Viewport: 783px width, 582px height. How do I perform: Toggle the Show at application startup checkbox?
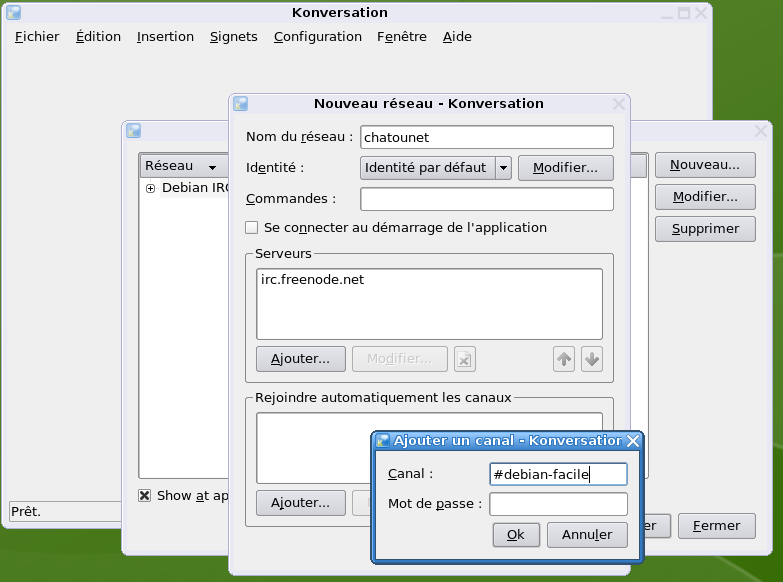click(x=145, y=495)
